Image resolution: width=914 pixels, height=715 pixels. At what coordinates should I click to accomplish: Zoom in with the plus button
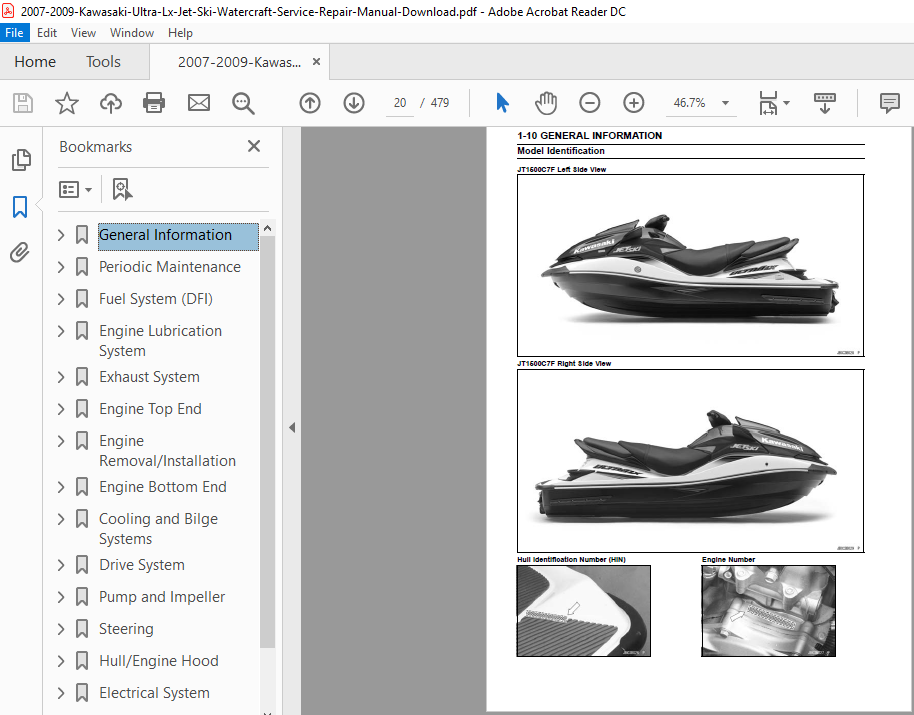634,103
